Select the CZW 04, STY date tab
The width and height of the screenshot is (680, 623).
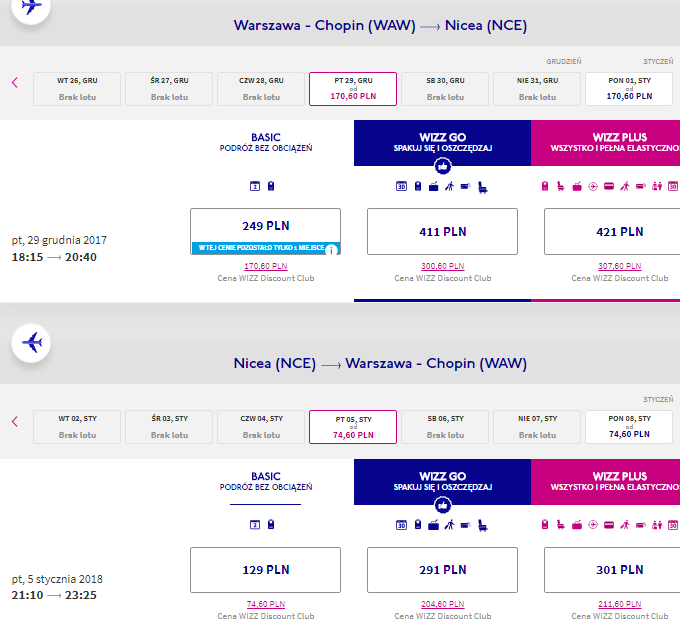pos(261,427)
